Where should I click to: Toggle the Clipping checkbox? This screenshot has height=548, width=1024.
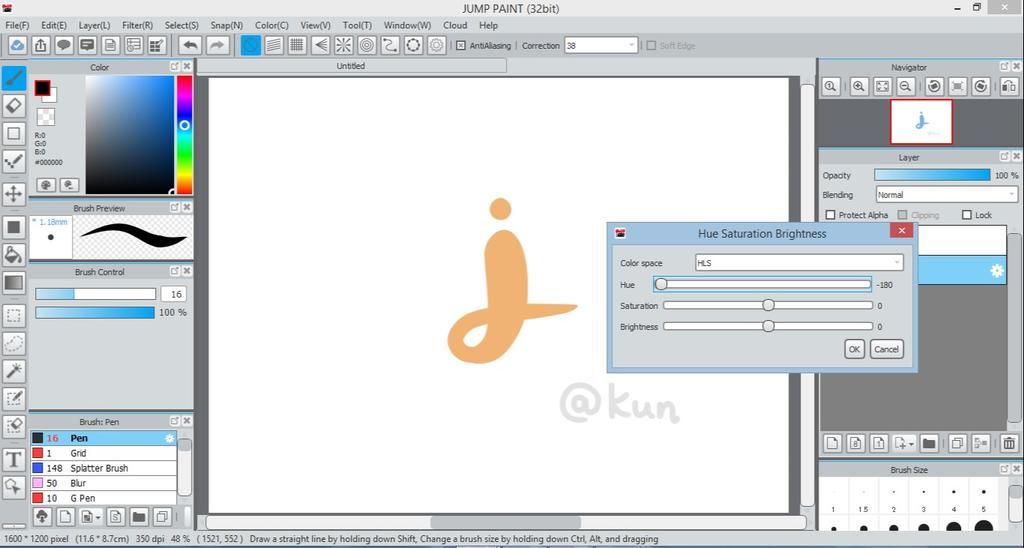click(x=903, y=215)
